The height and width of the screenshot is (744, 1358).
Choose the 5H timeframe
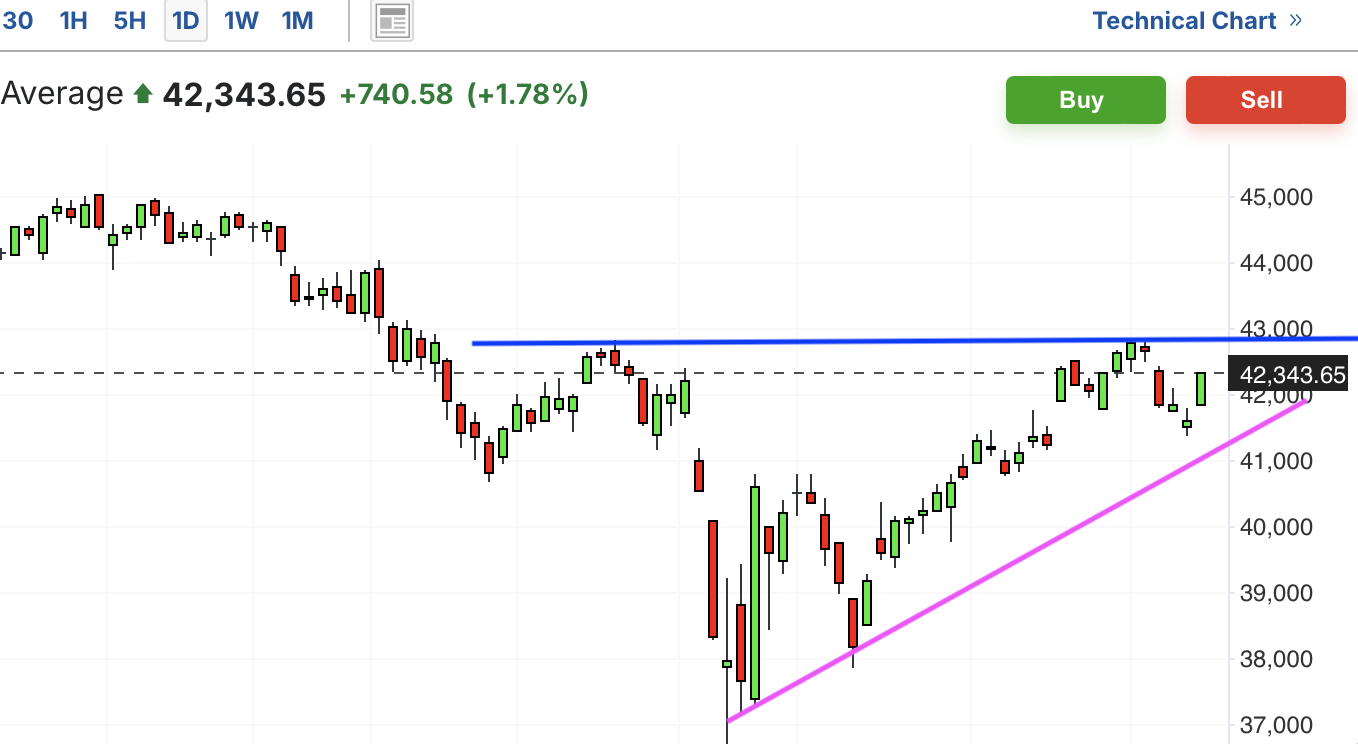[129, 20]
